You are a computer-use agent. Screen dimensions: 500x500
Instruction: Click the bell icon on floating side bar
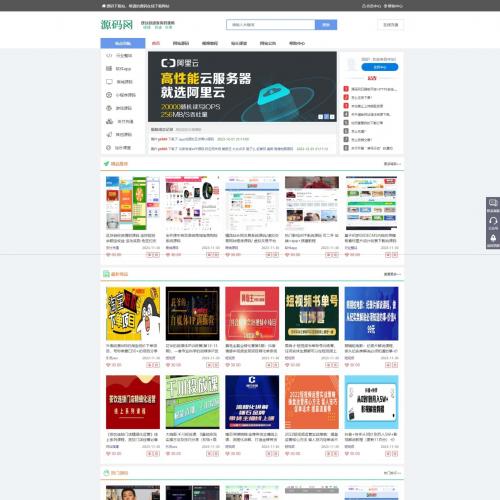[493, 238]
